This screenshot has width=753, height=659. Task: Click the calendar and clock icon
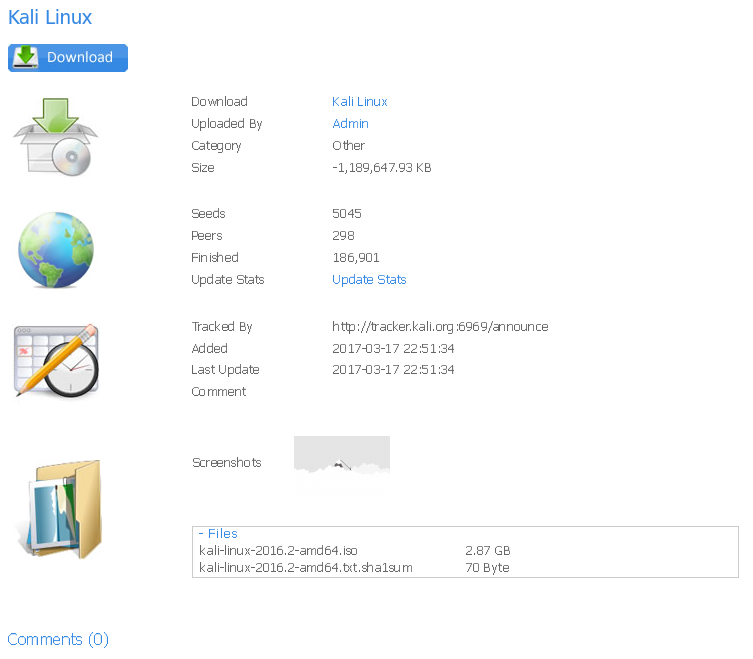tap(56, 361)
